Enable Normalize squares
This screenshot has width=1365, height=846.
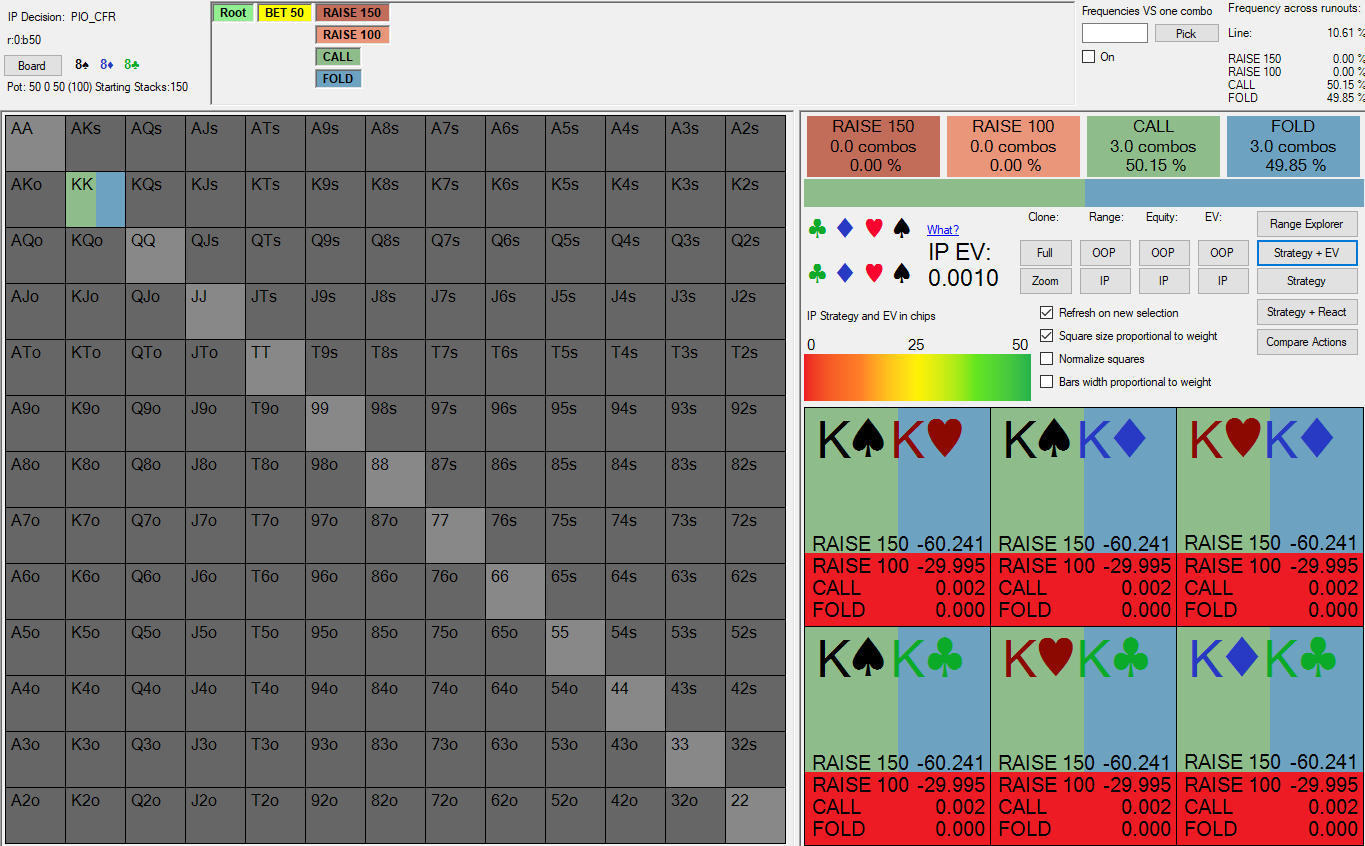pyautogui.click(x=1046, y=359)
